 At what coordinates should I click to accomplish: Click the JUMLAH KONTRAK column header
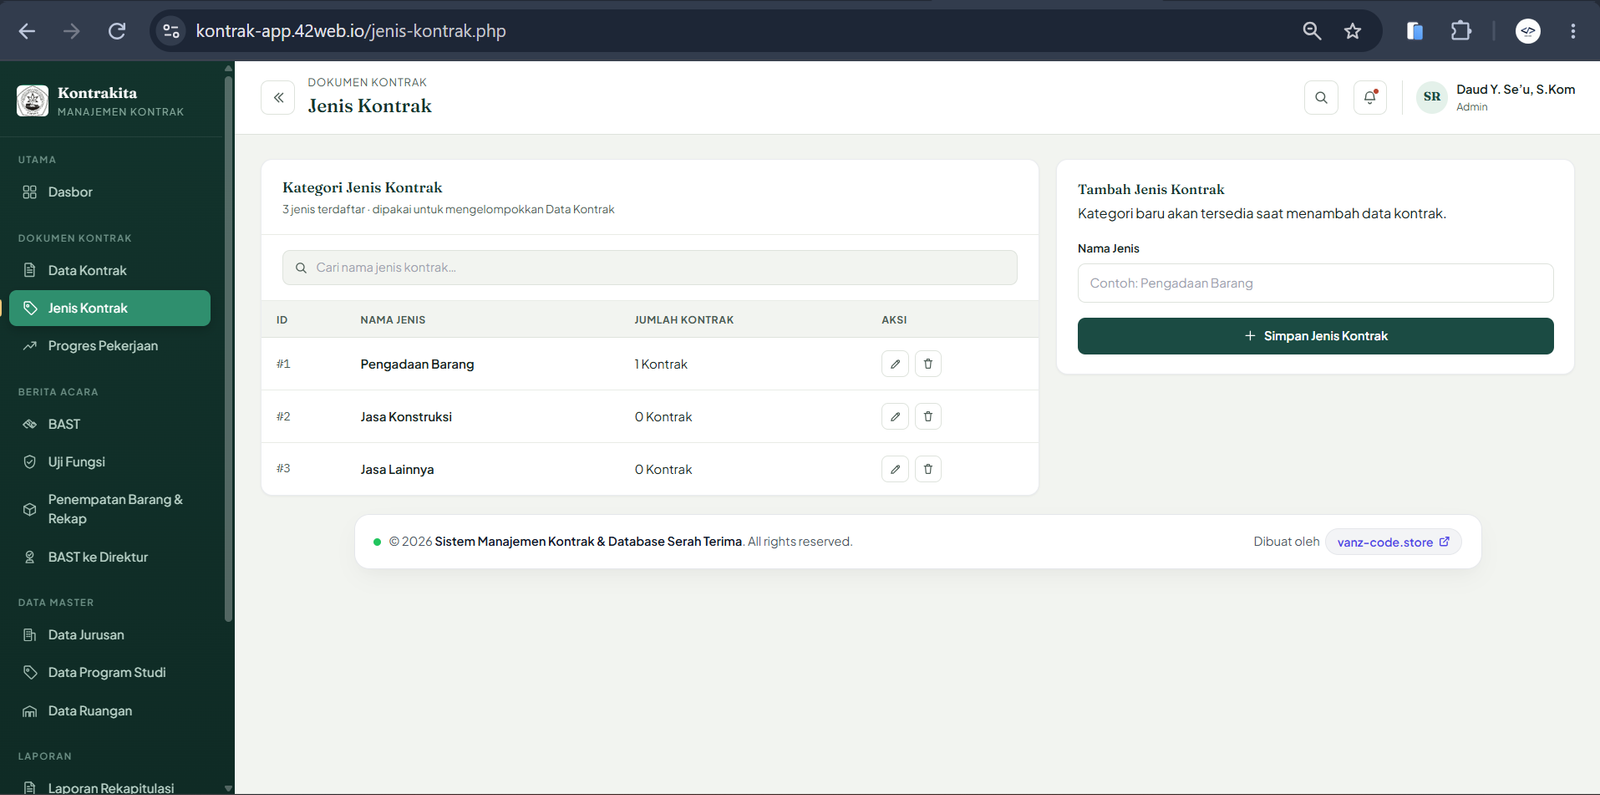pyautogui.click(x=684, y=320)
